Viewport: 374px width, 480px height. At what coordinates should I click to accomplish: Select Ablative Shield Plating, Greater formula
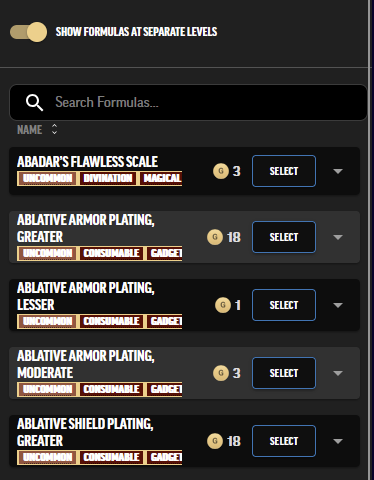[x=284, y=441]
